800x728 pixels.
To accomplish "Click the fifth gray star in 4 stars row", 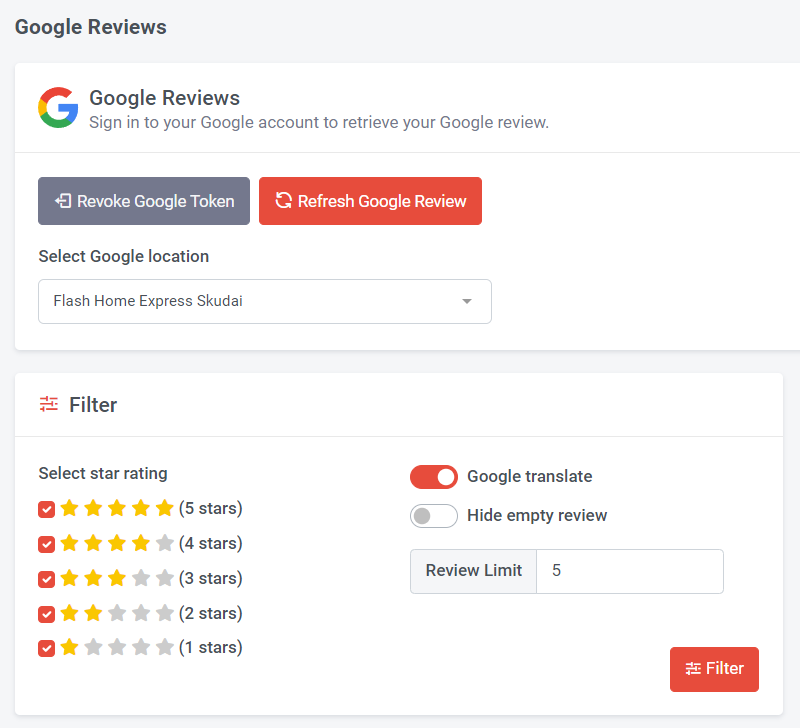I will point(165,543).
